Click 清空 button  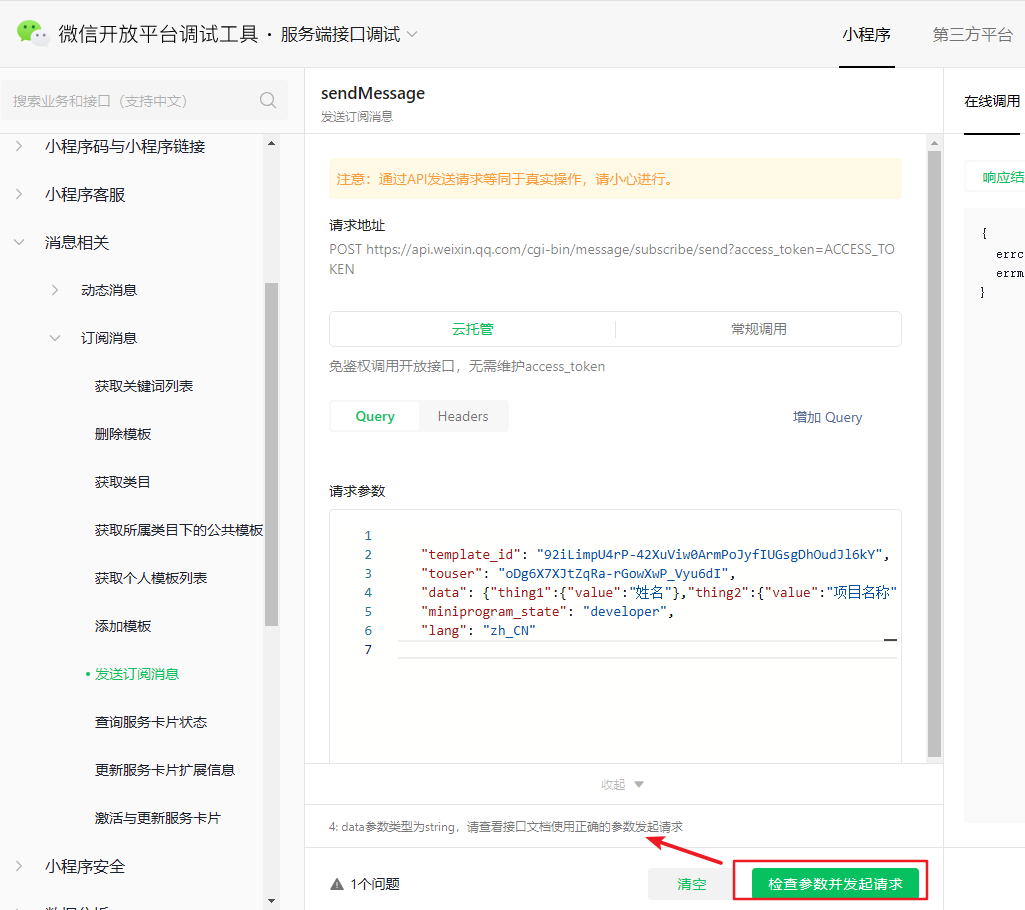[x=691, y=884]
